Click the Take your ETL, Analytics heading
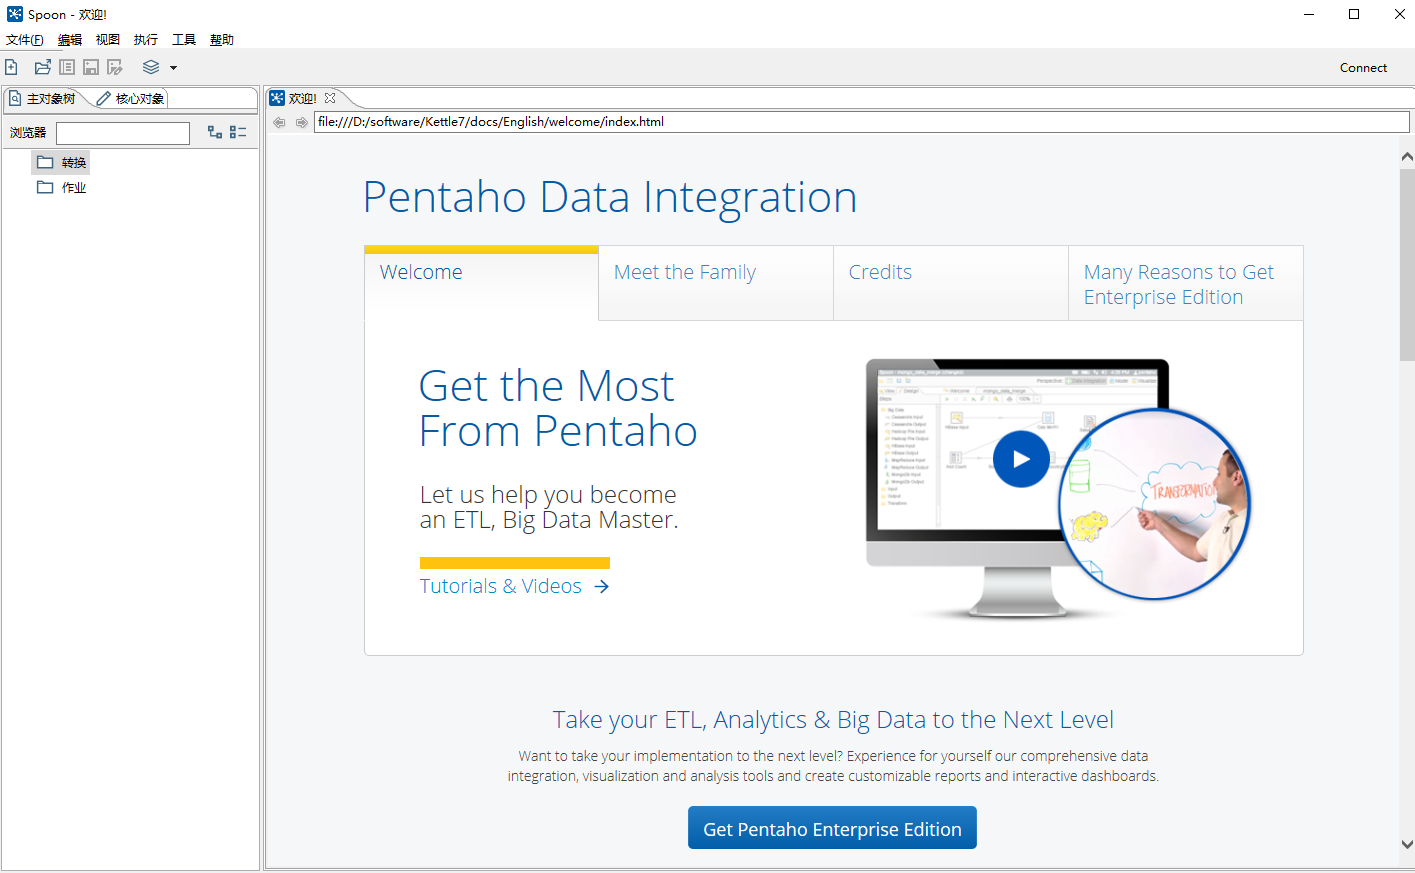 tap(833, 720)
